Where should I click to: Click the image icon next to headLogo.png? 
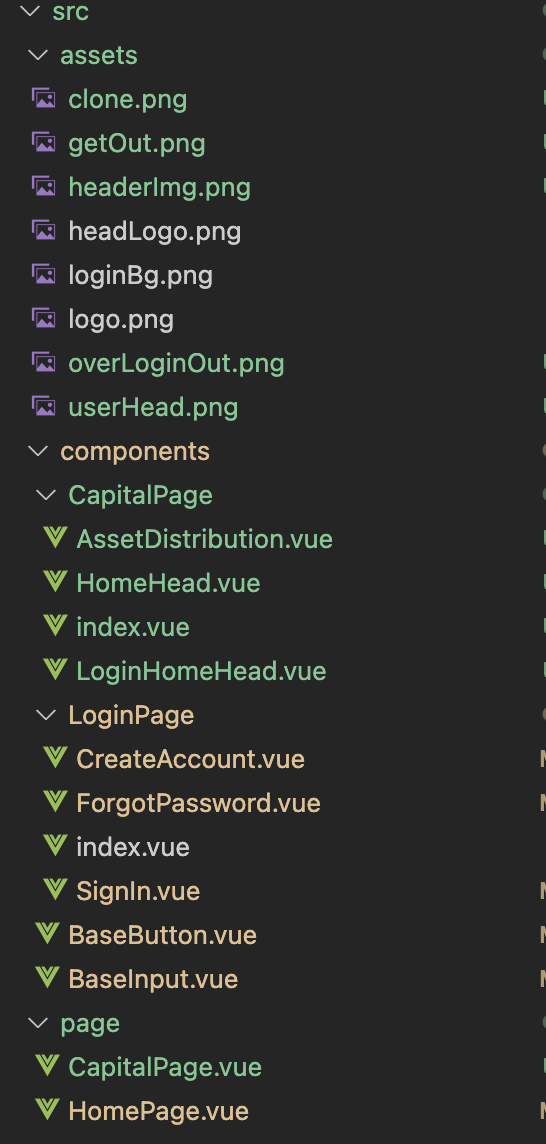[44, 231]
